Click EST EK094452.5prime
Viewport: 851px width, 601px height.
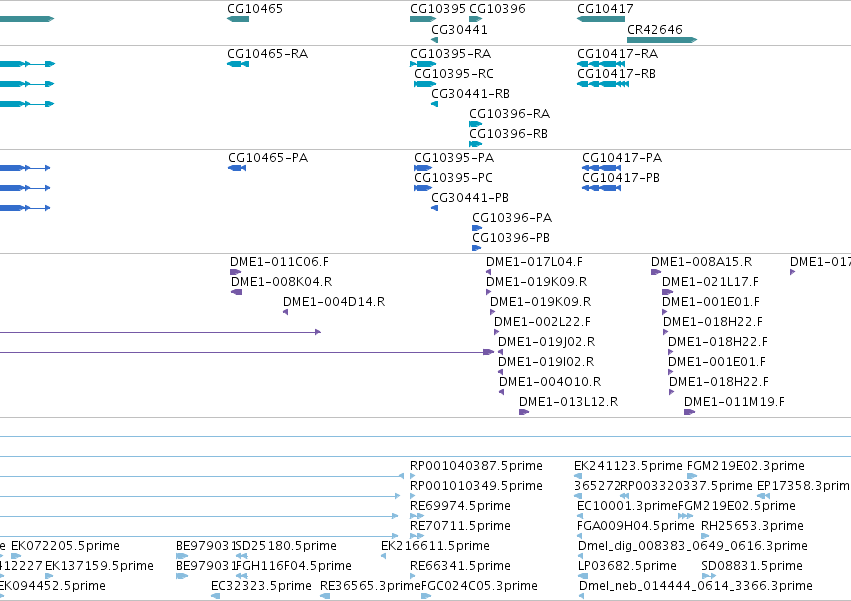click(x=52, y=586)
